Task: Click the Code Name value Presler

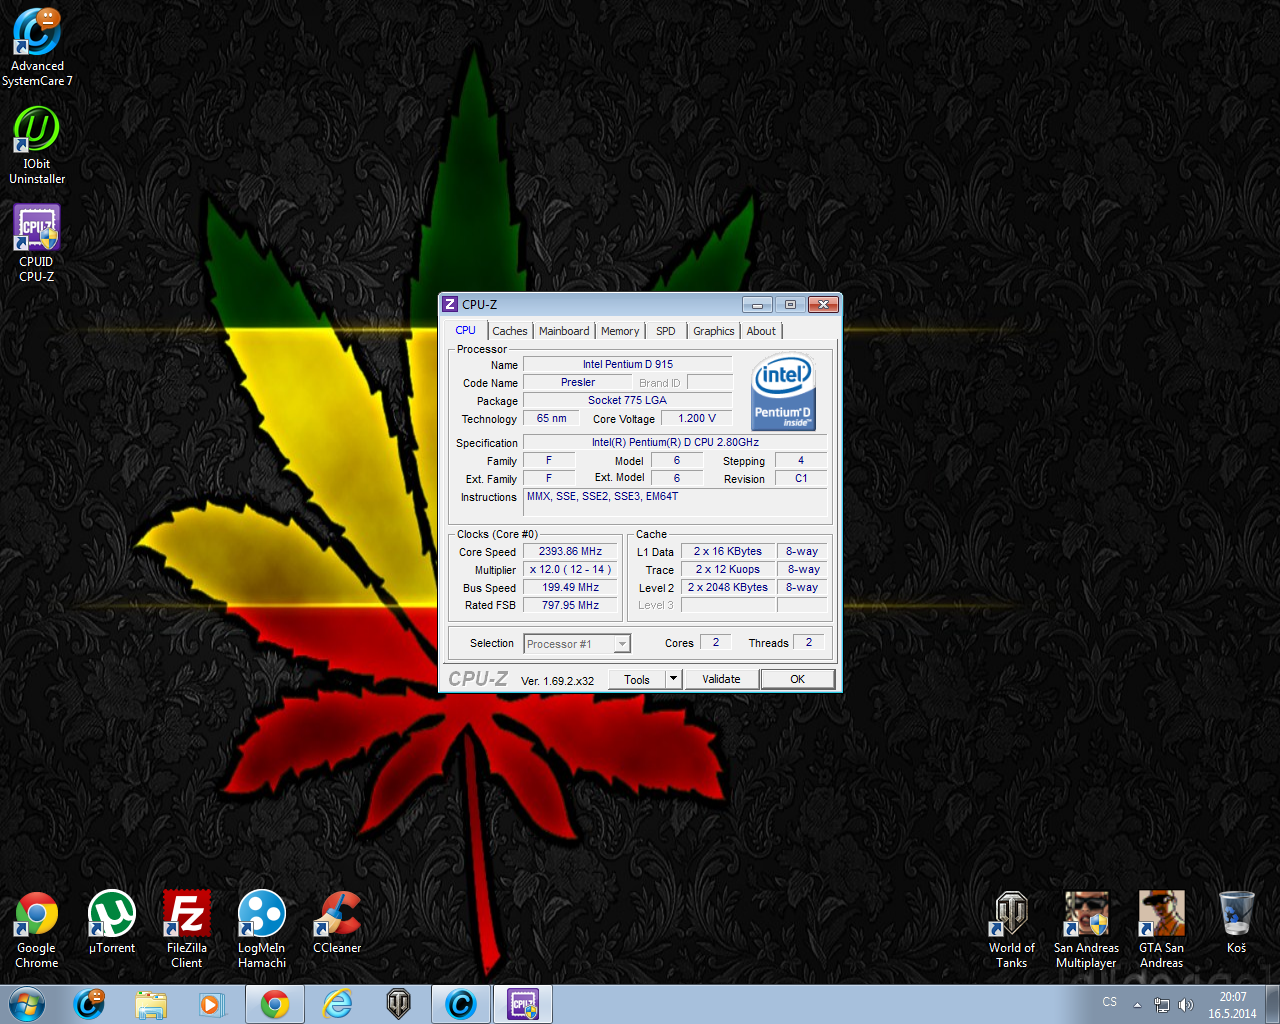Action: click(578, 382)
